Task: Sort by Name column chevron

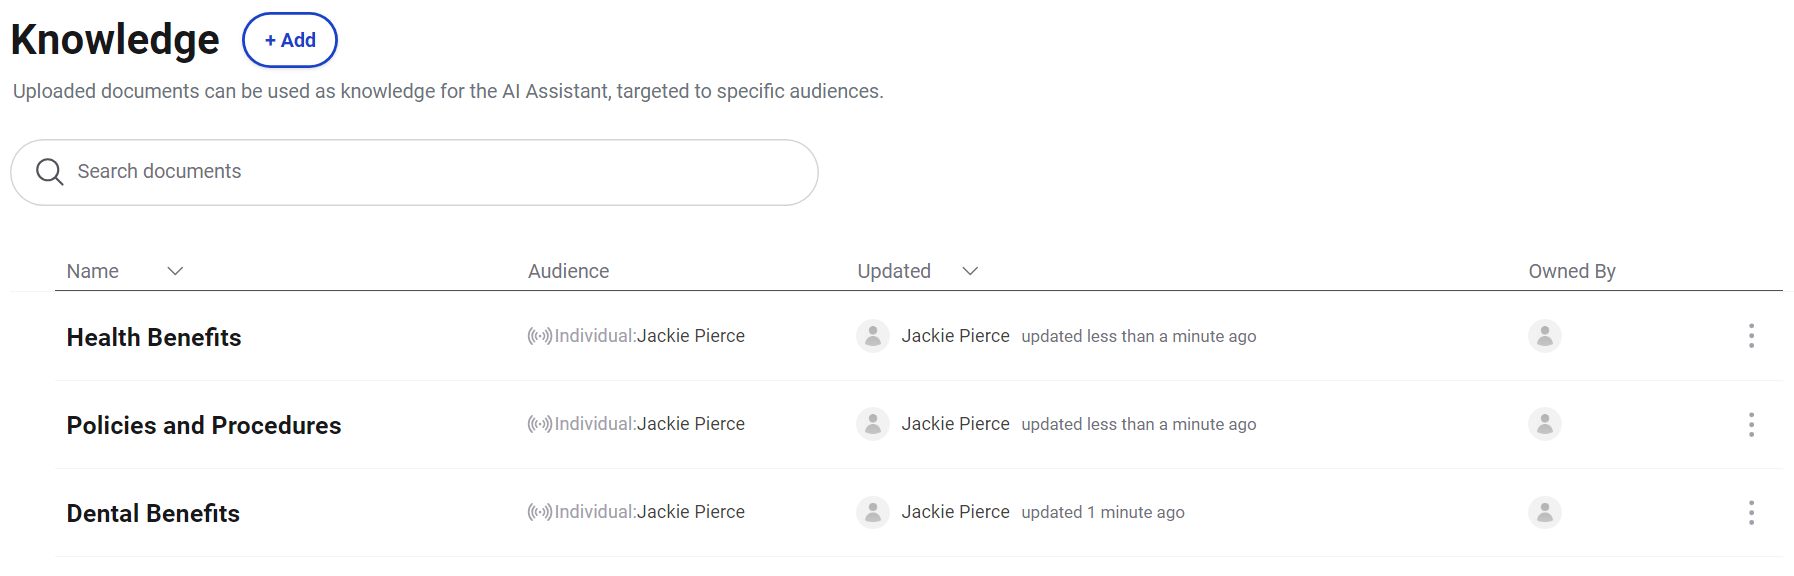Action: tap(175, 271)
